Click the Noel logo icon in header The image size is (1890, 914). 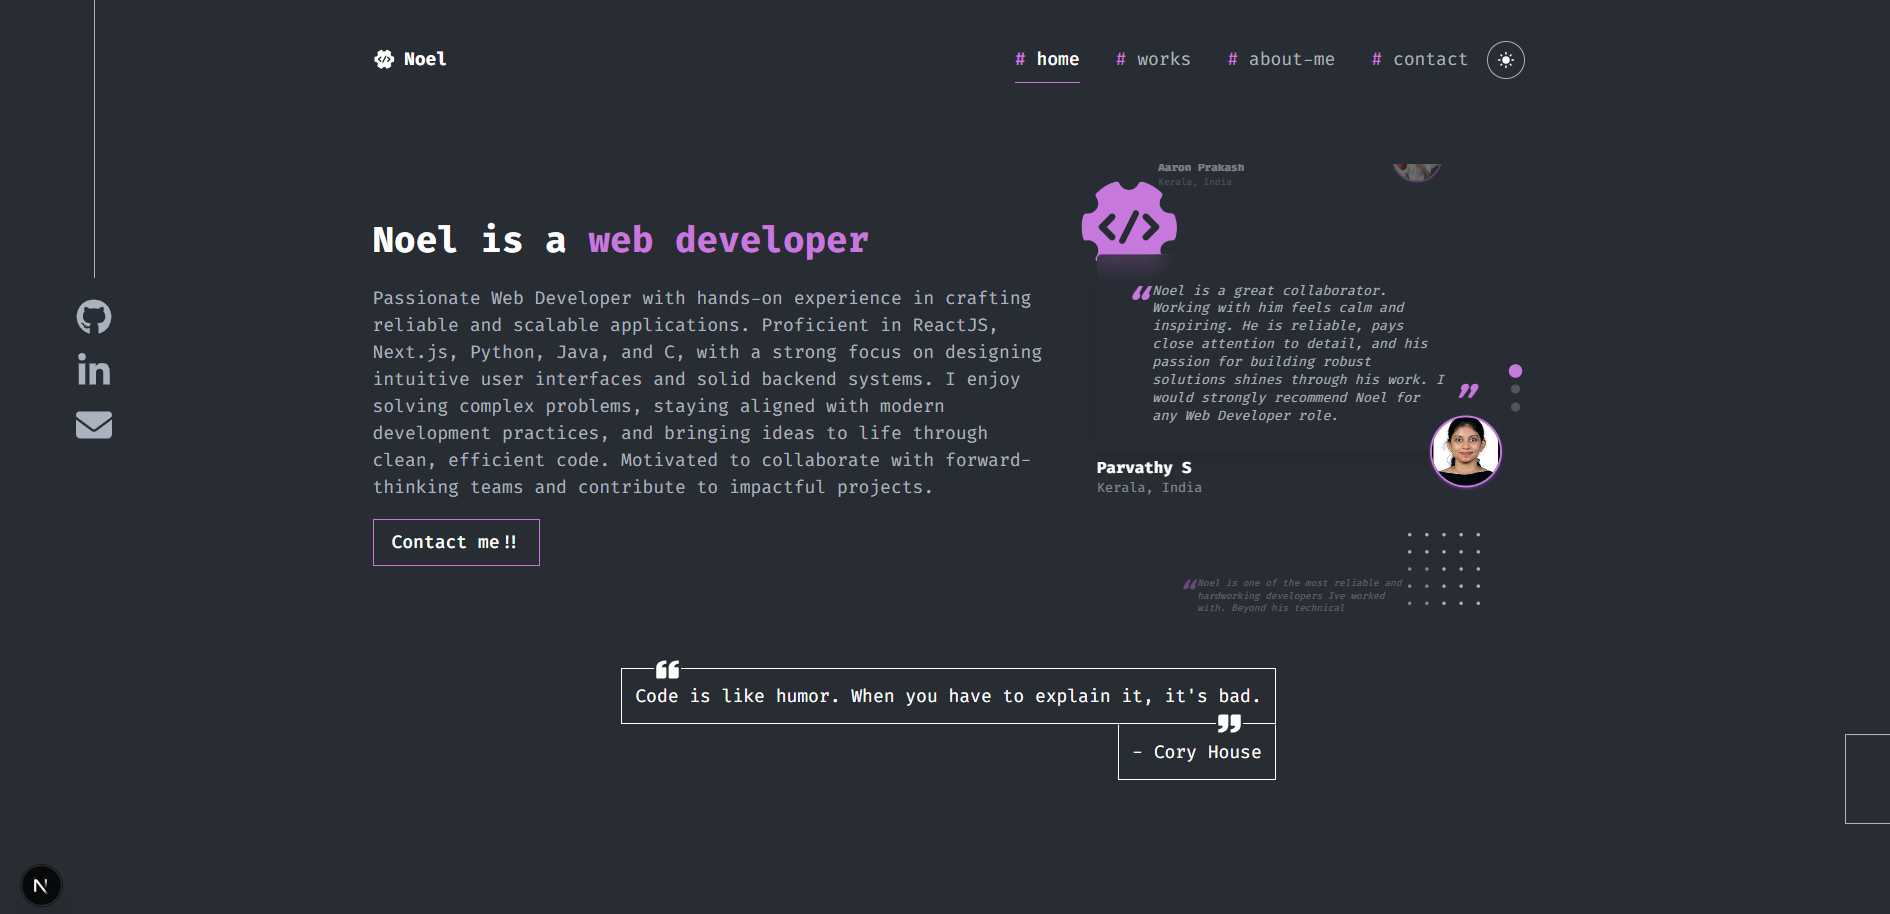pyautogui.click(x=384, y=60)
